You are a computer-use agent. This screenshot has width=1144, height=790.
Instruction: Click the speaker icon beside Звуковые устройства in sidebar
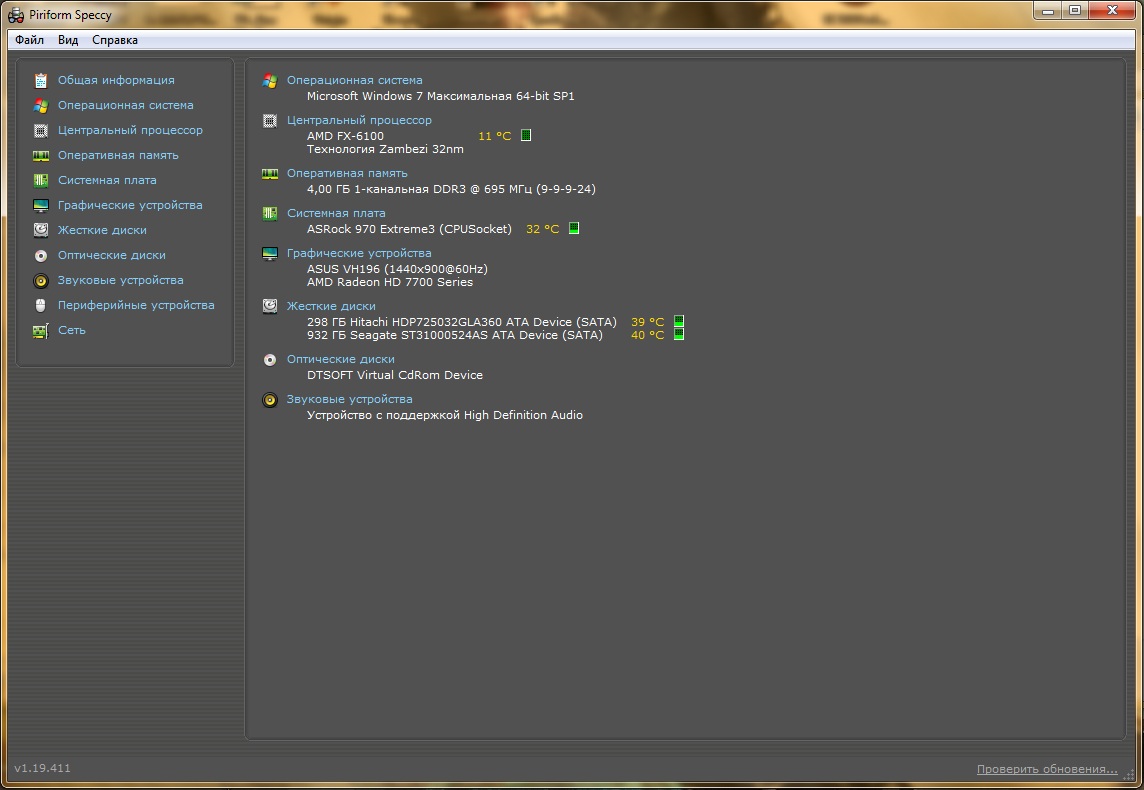pos(41,280)
